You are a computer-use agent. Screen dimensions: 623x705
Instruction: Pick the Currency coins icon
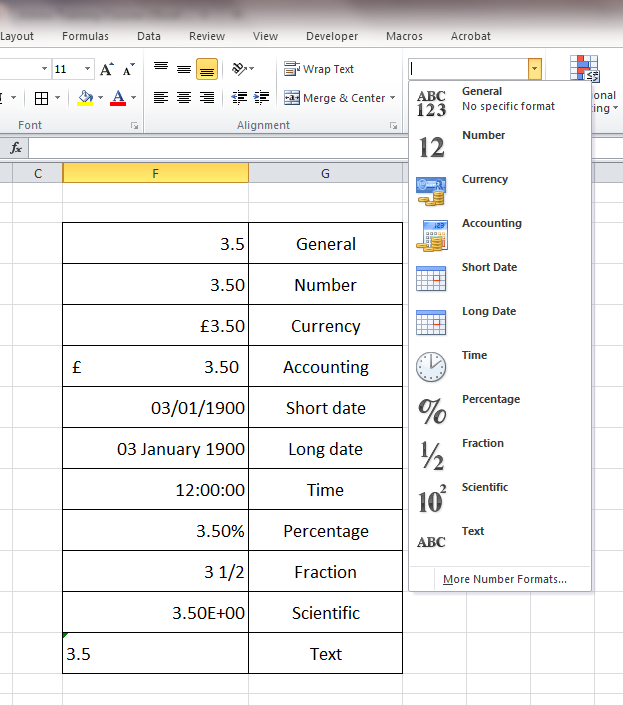(432, 192)
